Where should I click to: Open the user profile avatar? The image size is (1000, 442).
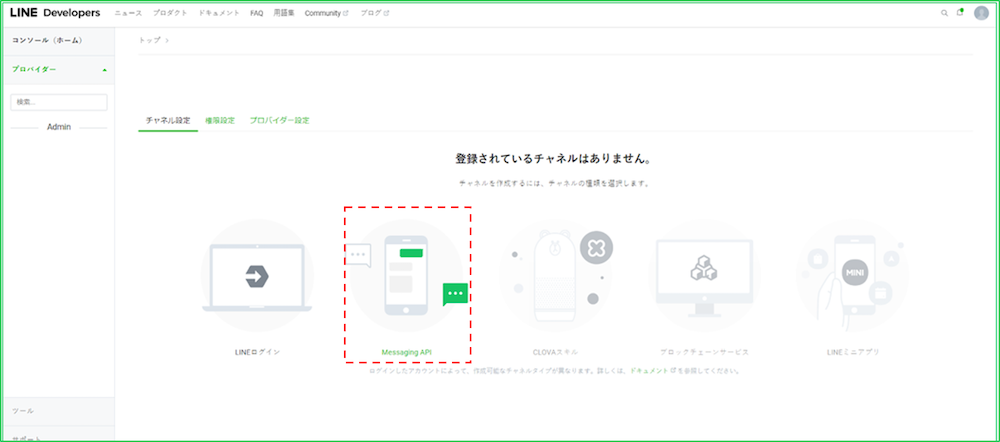click(x=981, y=13)
